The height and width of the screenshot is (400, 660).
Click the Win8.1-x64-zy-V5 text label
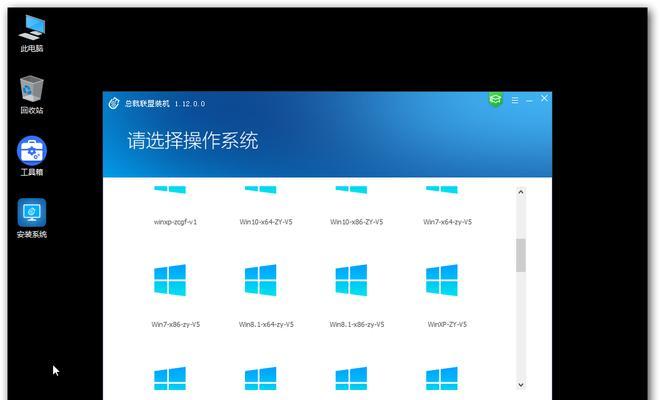(x=266, y=324)
